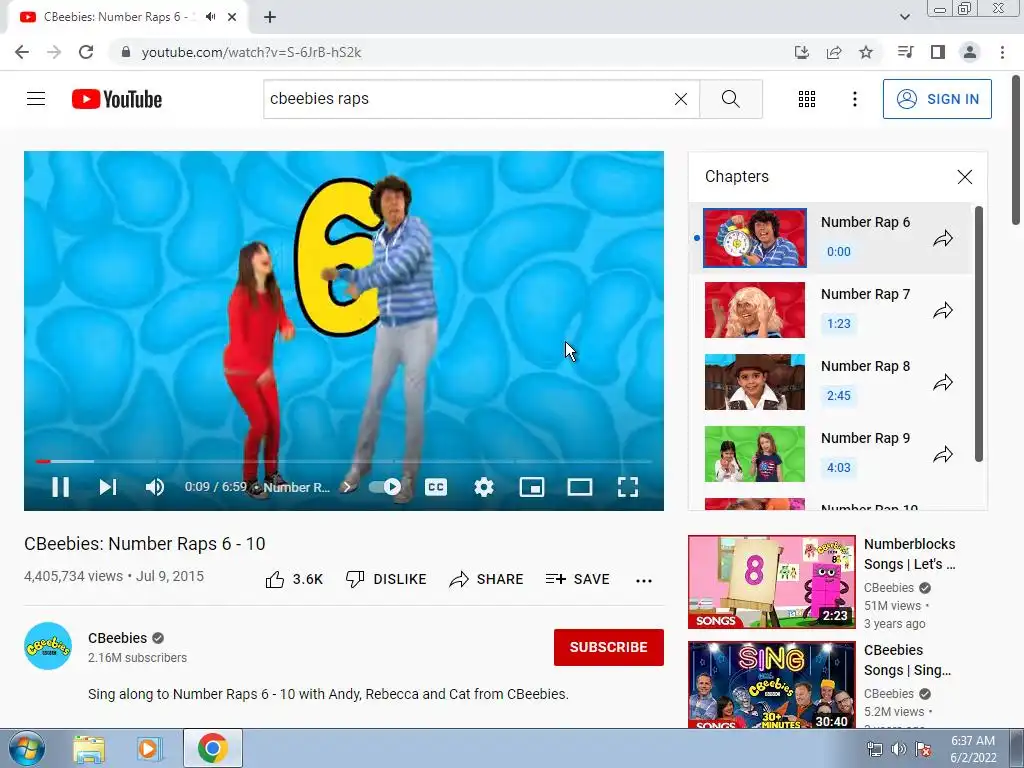Share the Number Rap 8 chapter
This screenshot has width=1024, height=768.
coord(943,382)
